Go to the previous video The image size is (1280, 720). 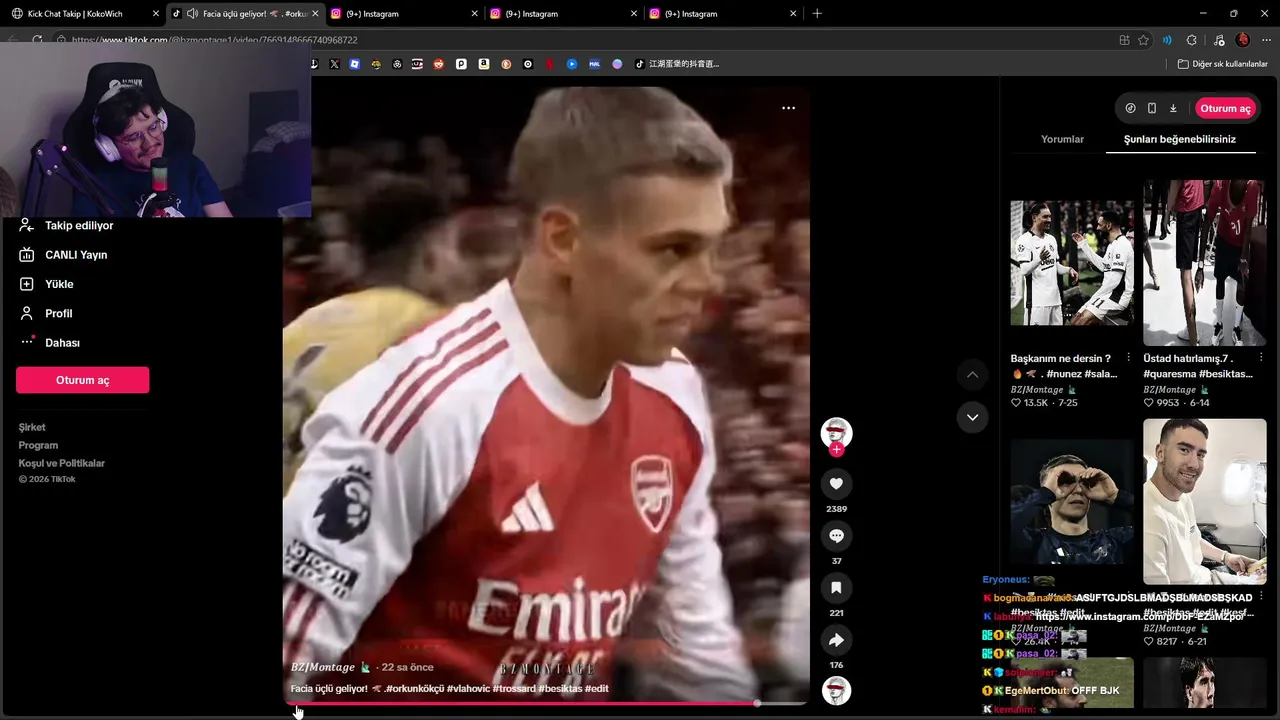[x=972, y=375]
